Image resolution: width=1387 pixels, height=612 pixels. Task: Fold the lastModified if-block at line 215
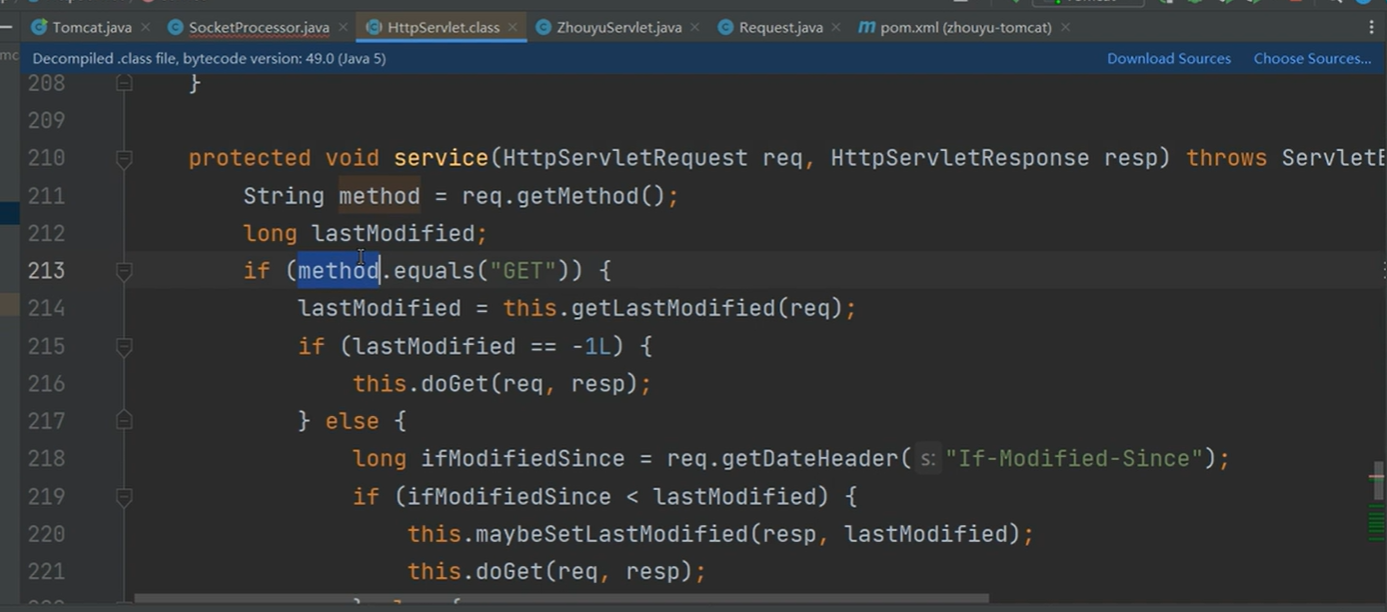124,346
